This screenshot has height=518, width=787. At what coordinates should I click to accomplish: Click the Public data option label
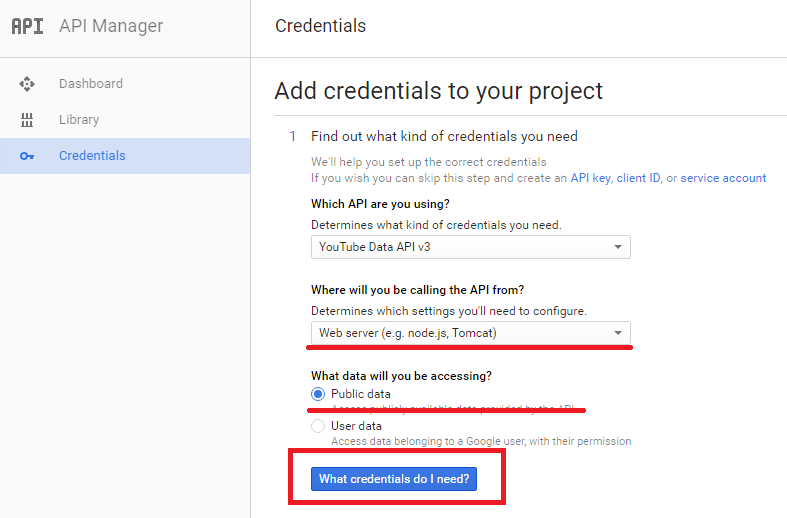point(361,394)
